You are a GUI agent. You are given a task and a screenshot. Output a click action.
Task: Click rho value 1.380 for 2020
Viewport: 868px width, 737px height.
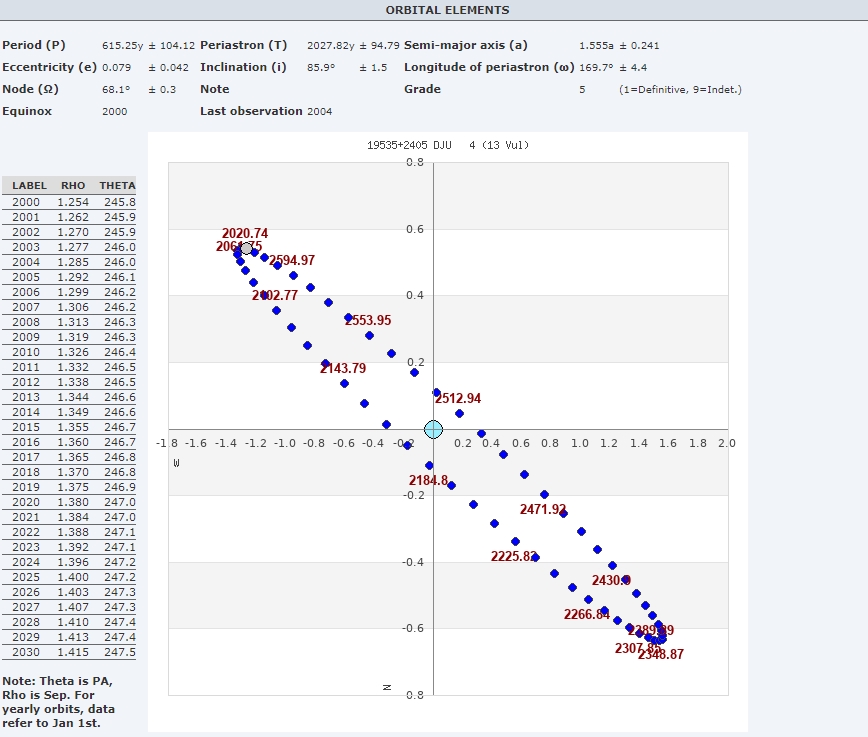pos(73,502)
